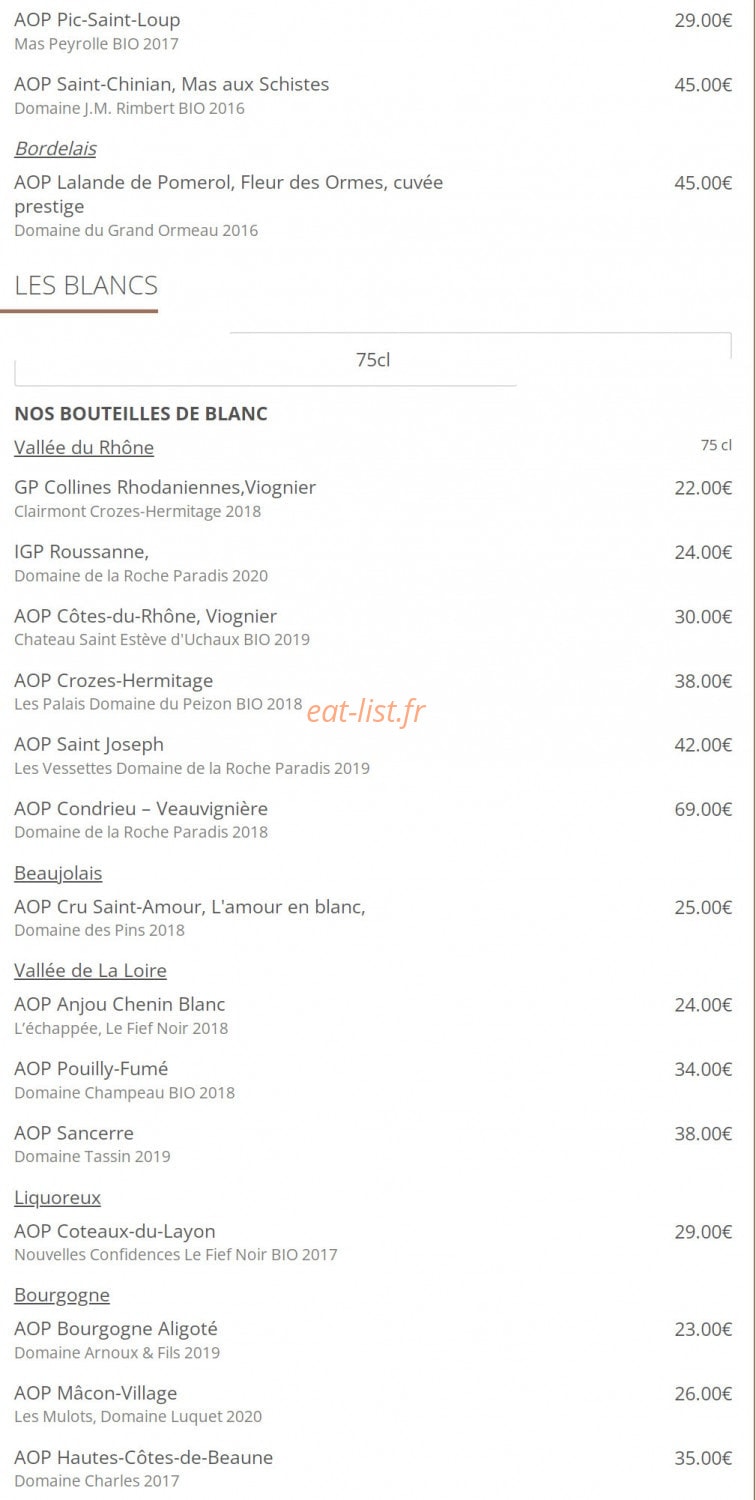
Task: Select IGP Roussanne wine
Action: 373,562
